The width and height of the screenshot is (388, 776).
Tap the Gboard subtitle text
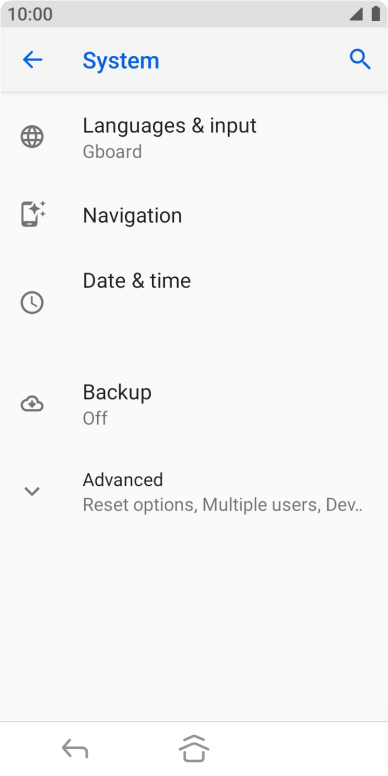click(112, 151)
